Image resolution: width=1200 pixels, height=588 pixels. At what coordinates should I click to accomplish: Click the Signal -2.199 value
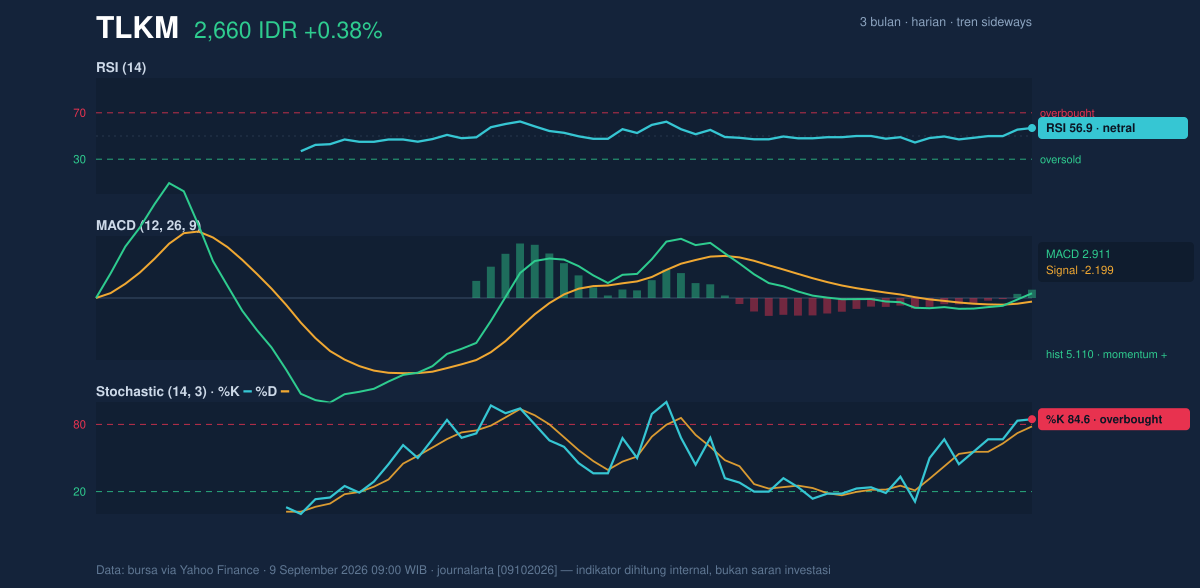click(1080, 270)
